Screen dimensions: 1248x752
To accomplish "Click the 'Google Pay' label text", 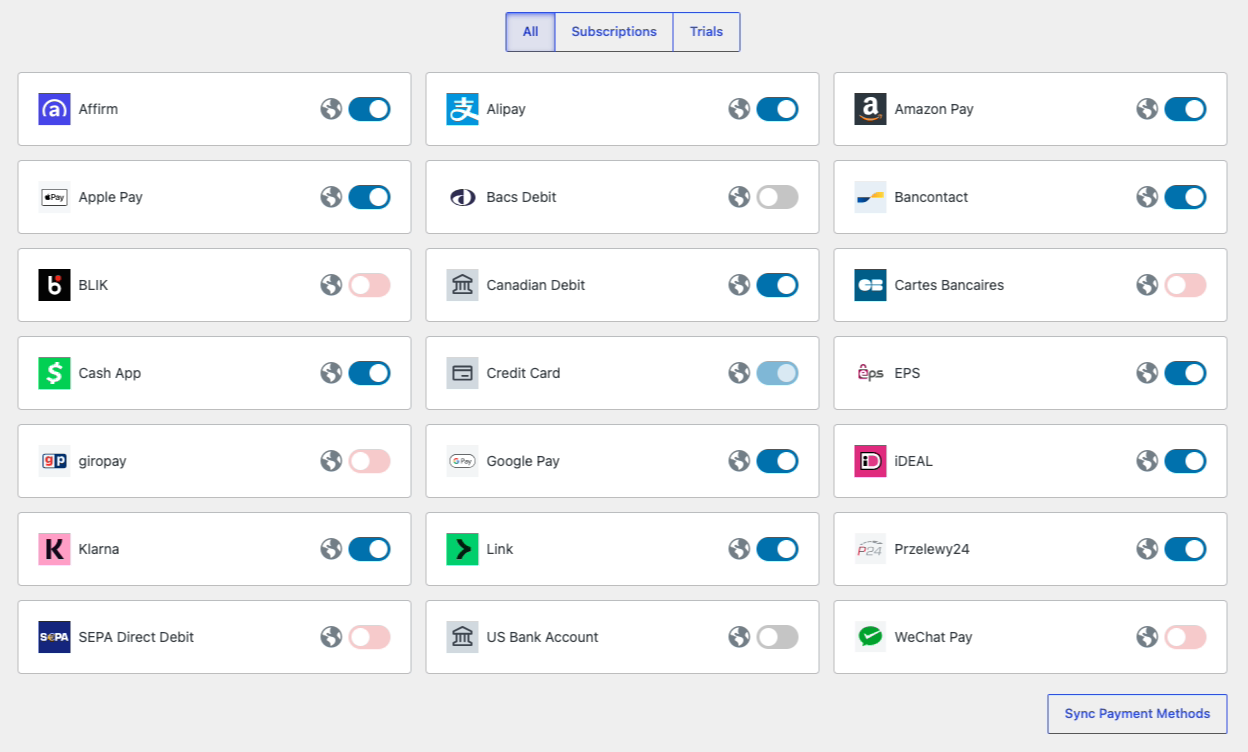I will tap(523, 461).
